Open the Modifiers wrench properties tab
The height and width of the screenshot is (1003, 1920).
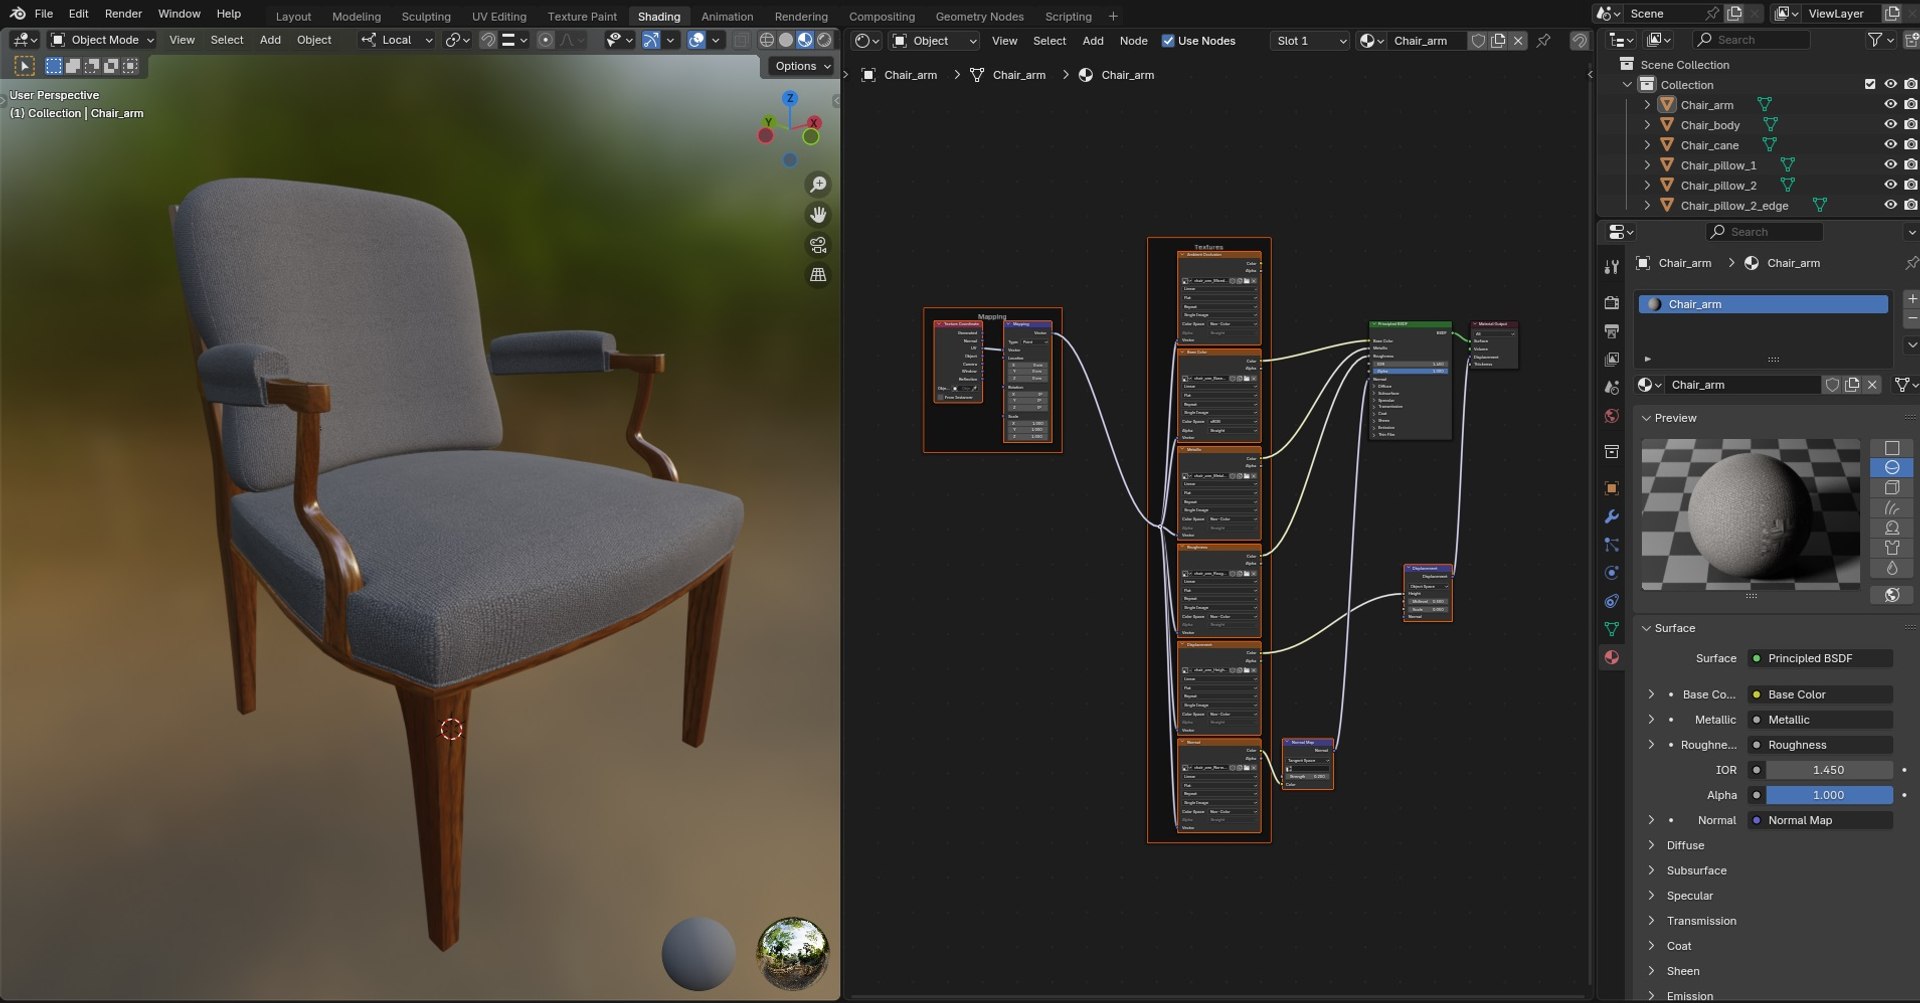1611,516
